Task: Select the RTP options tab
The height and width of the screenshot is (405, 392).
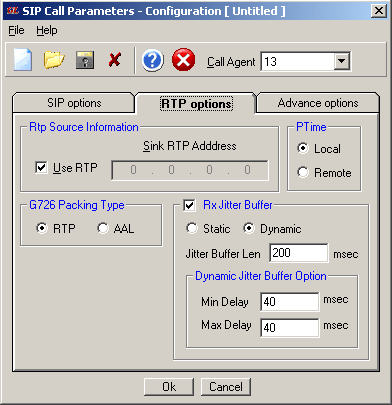Action: [x=196, y=104]
